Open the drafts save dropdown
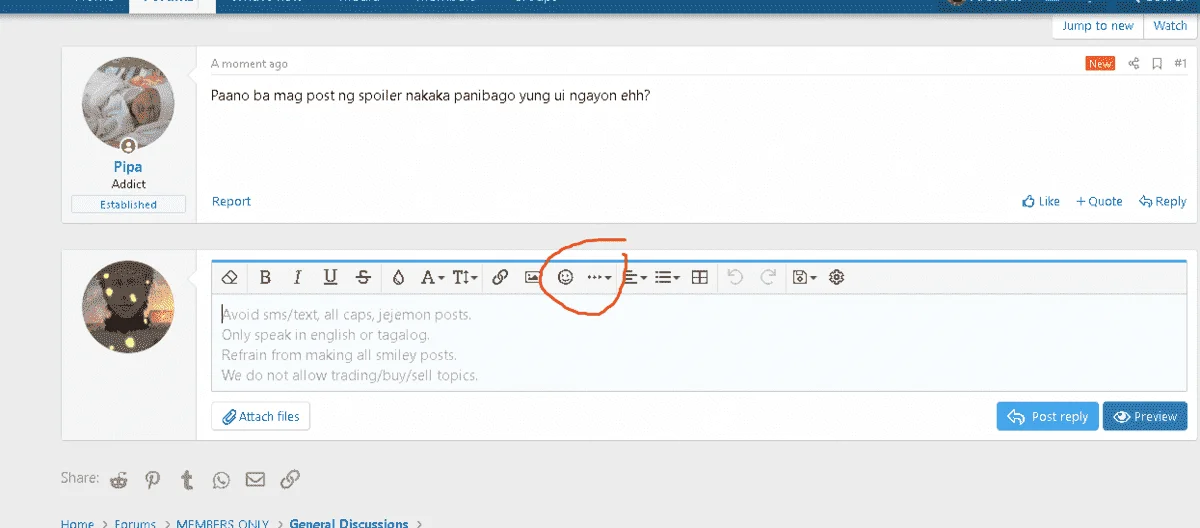This screenshot has width=1200, height=528. click(x=804, y=277)
